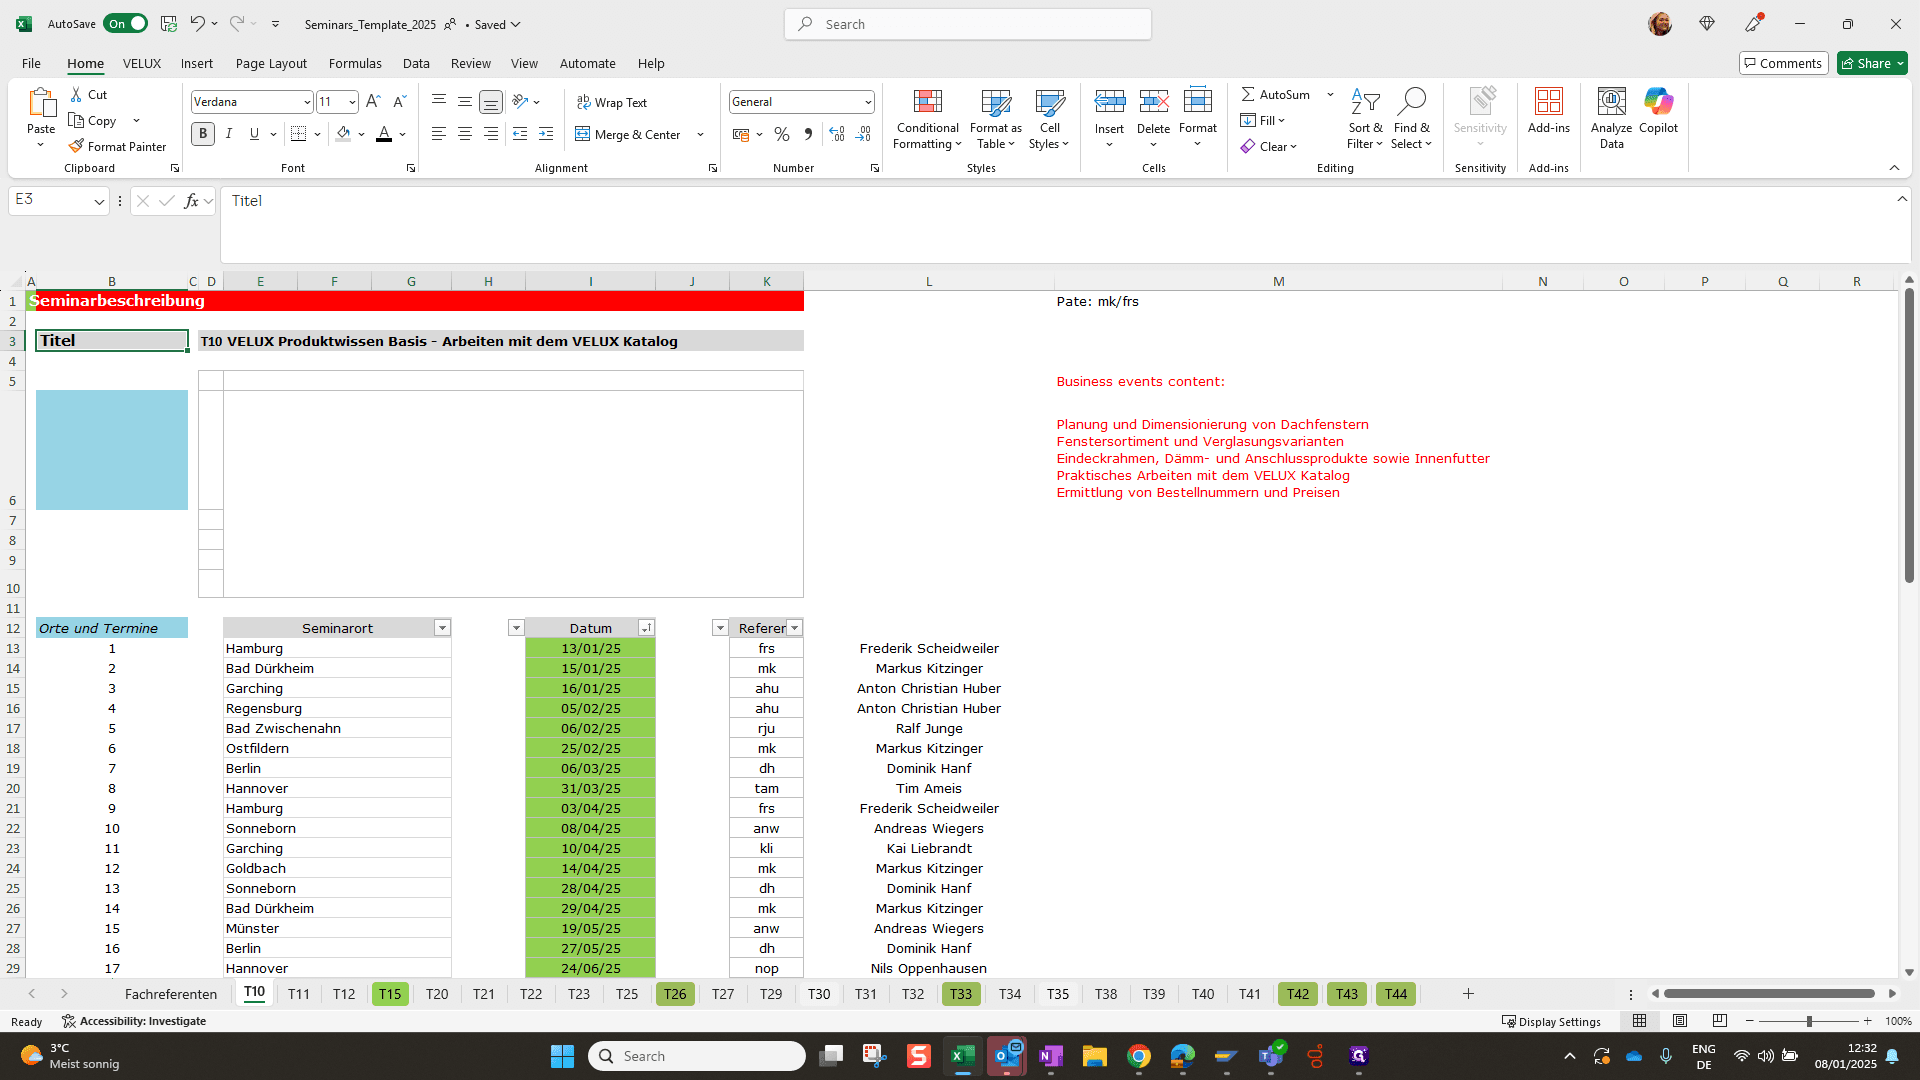The image size is (1920, 1080).
Task: Open the Seminarort column filter
Action: tap(442, 628)
